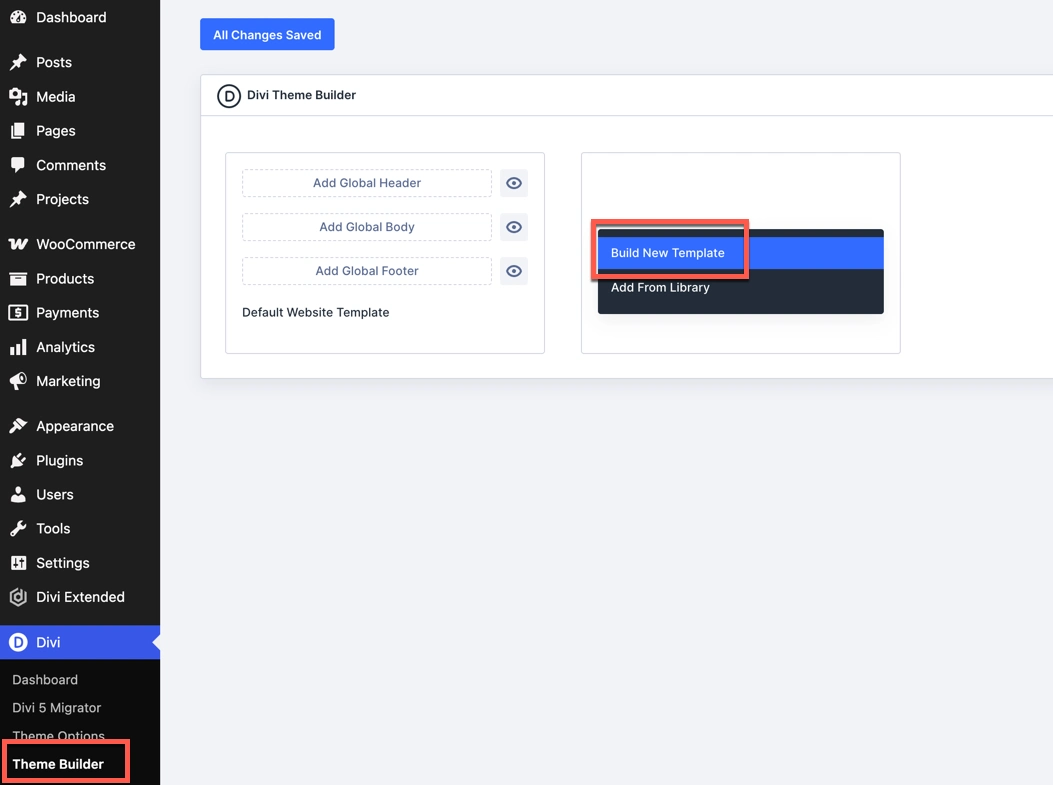Screen dimensions: 1053x785
Task: Click the Settings sliders icon
Action: pos(18,563)
